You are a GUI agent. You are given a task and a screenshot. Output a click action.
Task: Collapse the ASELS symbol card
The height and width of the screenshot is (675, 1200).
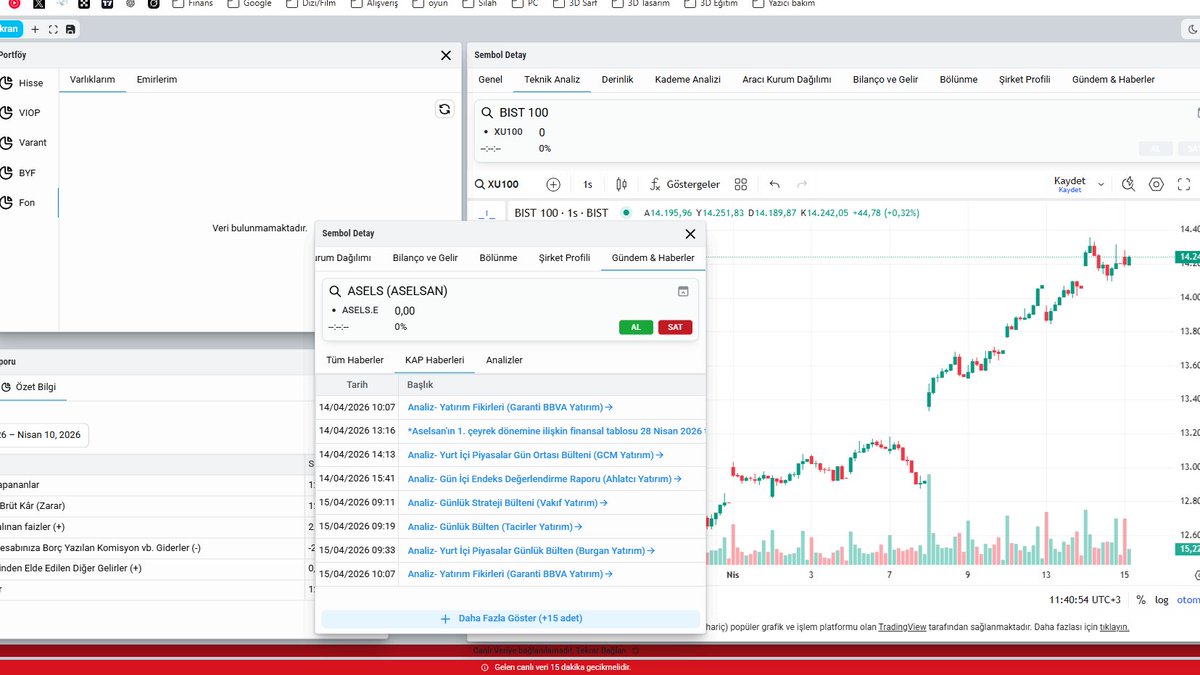683,291
